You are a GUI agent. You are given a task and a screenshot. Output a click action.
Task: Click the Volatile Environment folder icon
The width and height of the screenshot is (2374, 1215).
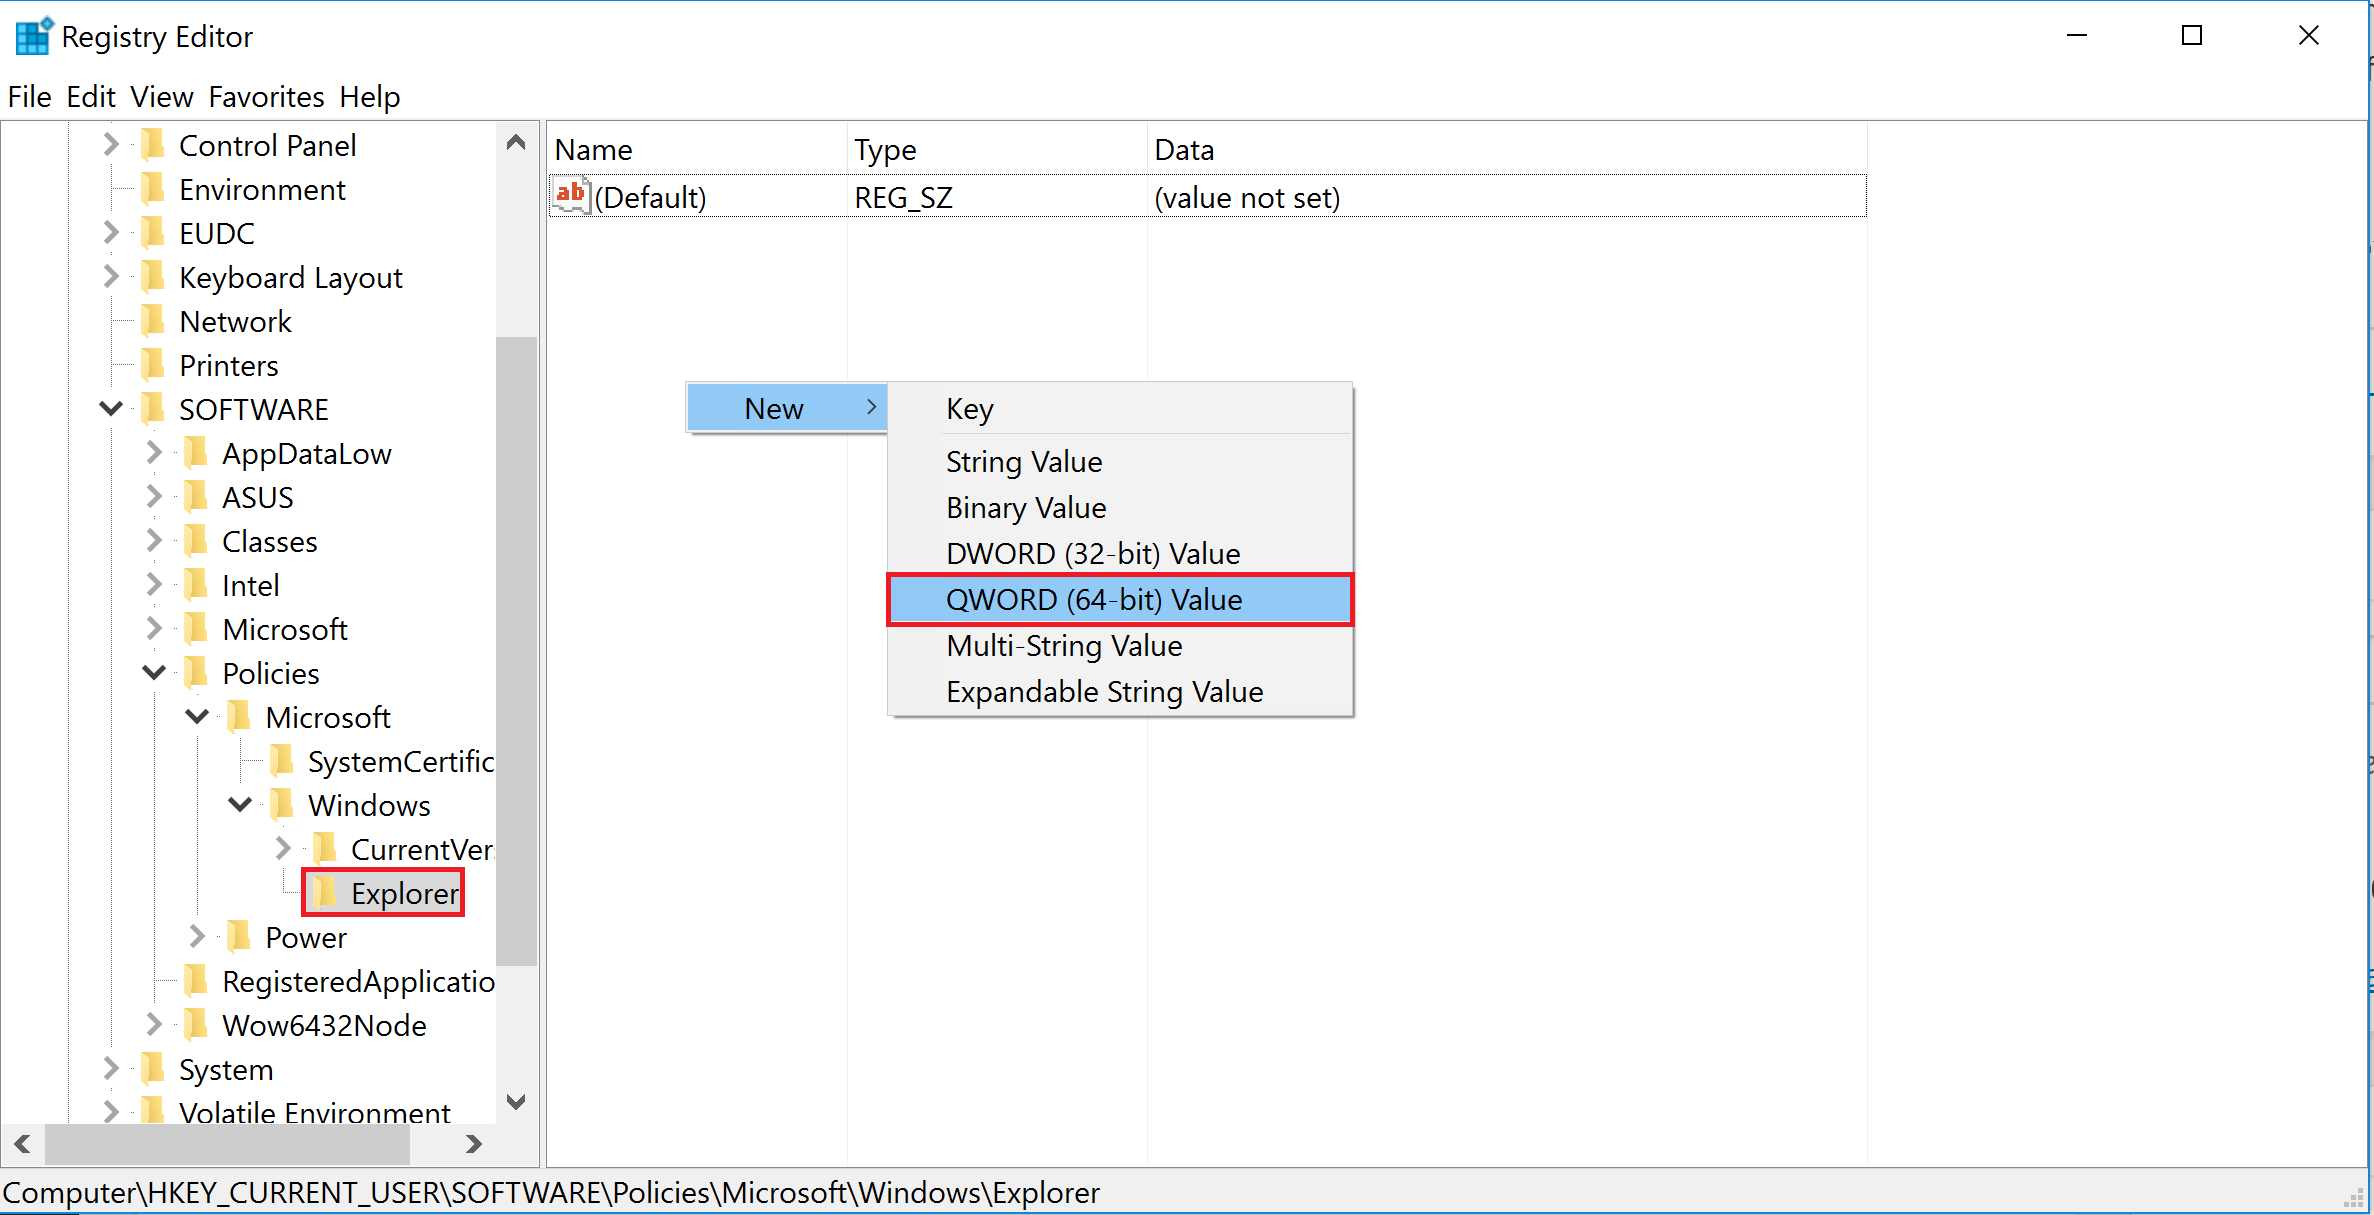point(153,1112)
